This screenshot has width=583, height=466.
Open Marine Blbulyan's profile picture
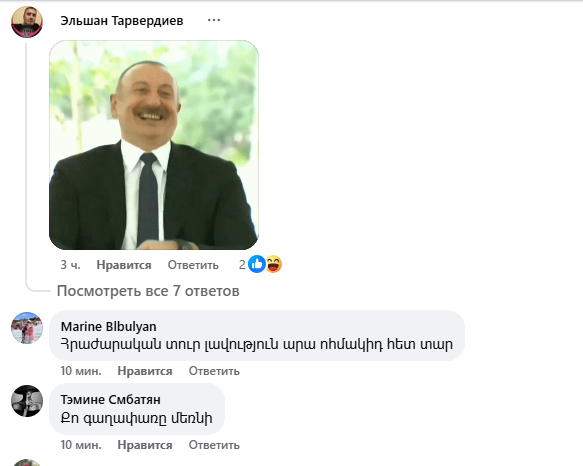pos(27,328)
